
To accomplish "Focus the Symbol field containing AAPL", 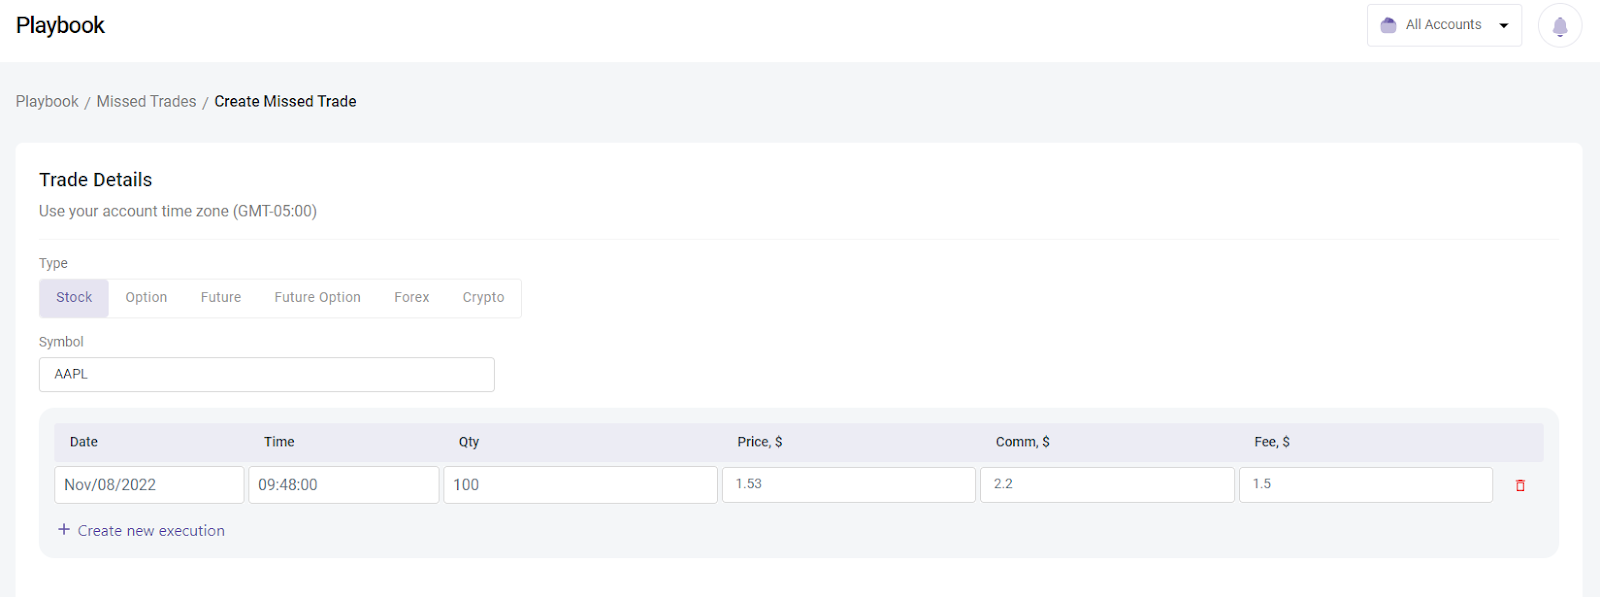I will [266, 374].
